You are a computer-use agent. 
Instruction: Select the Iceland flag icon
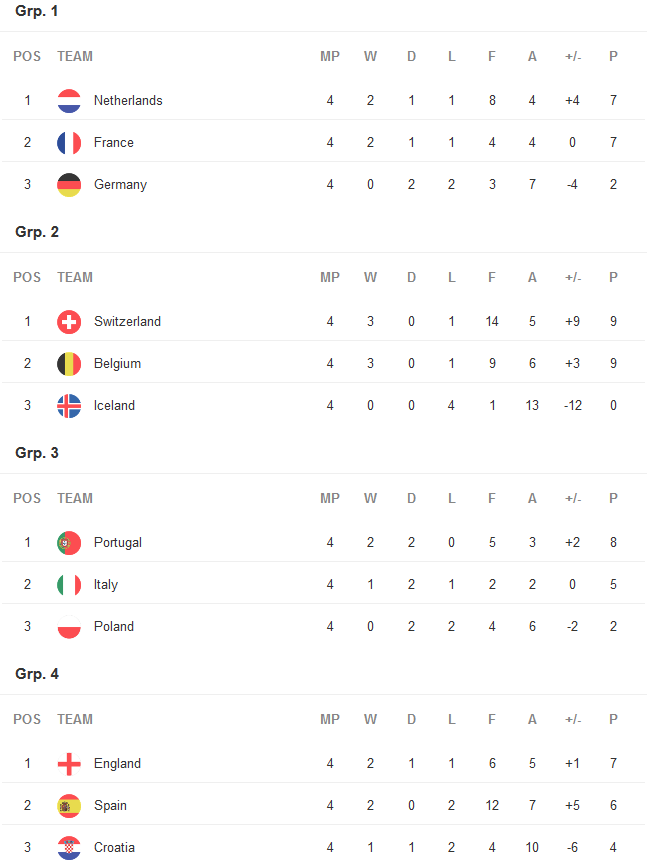[x=69, y=406]
